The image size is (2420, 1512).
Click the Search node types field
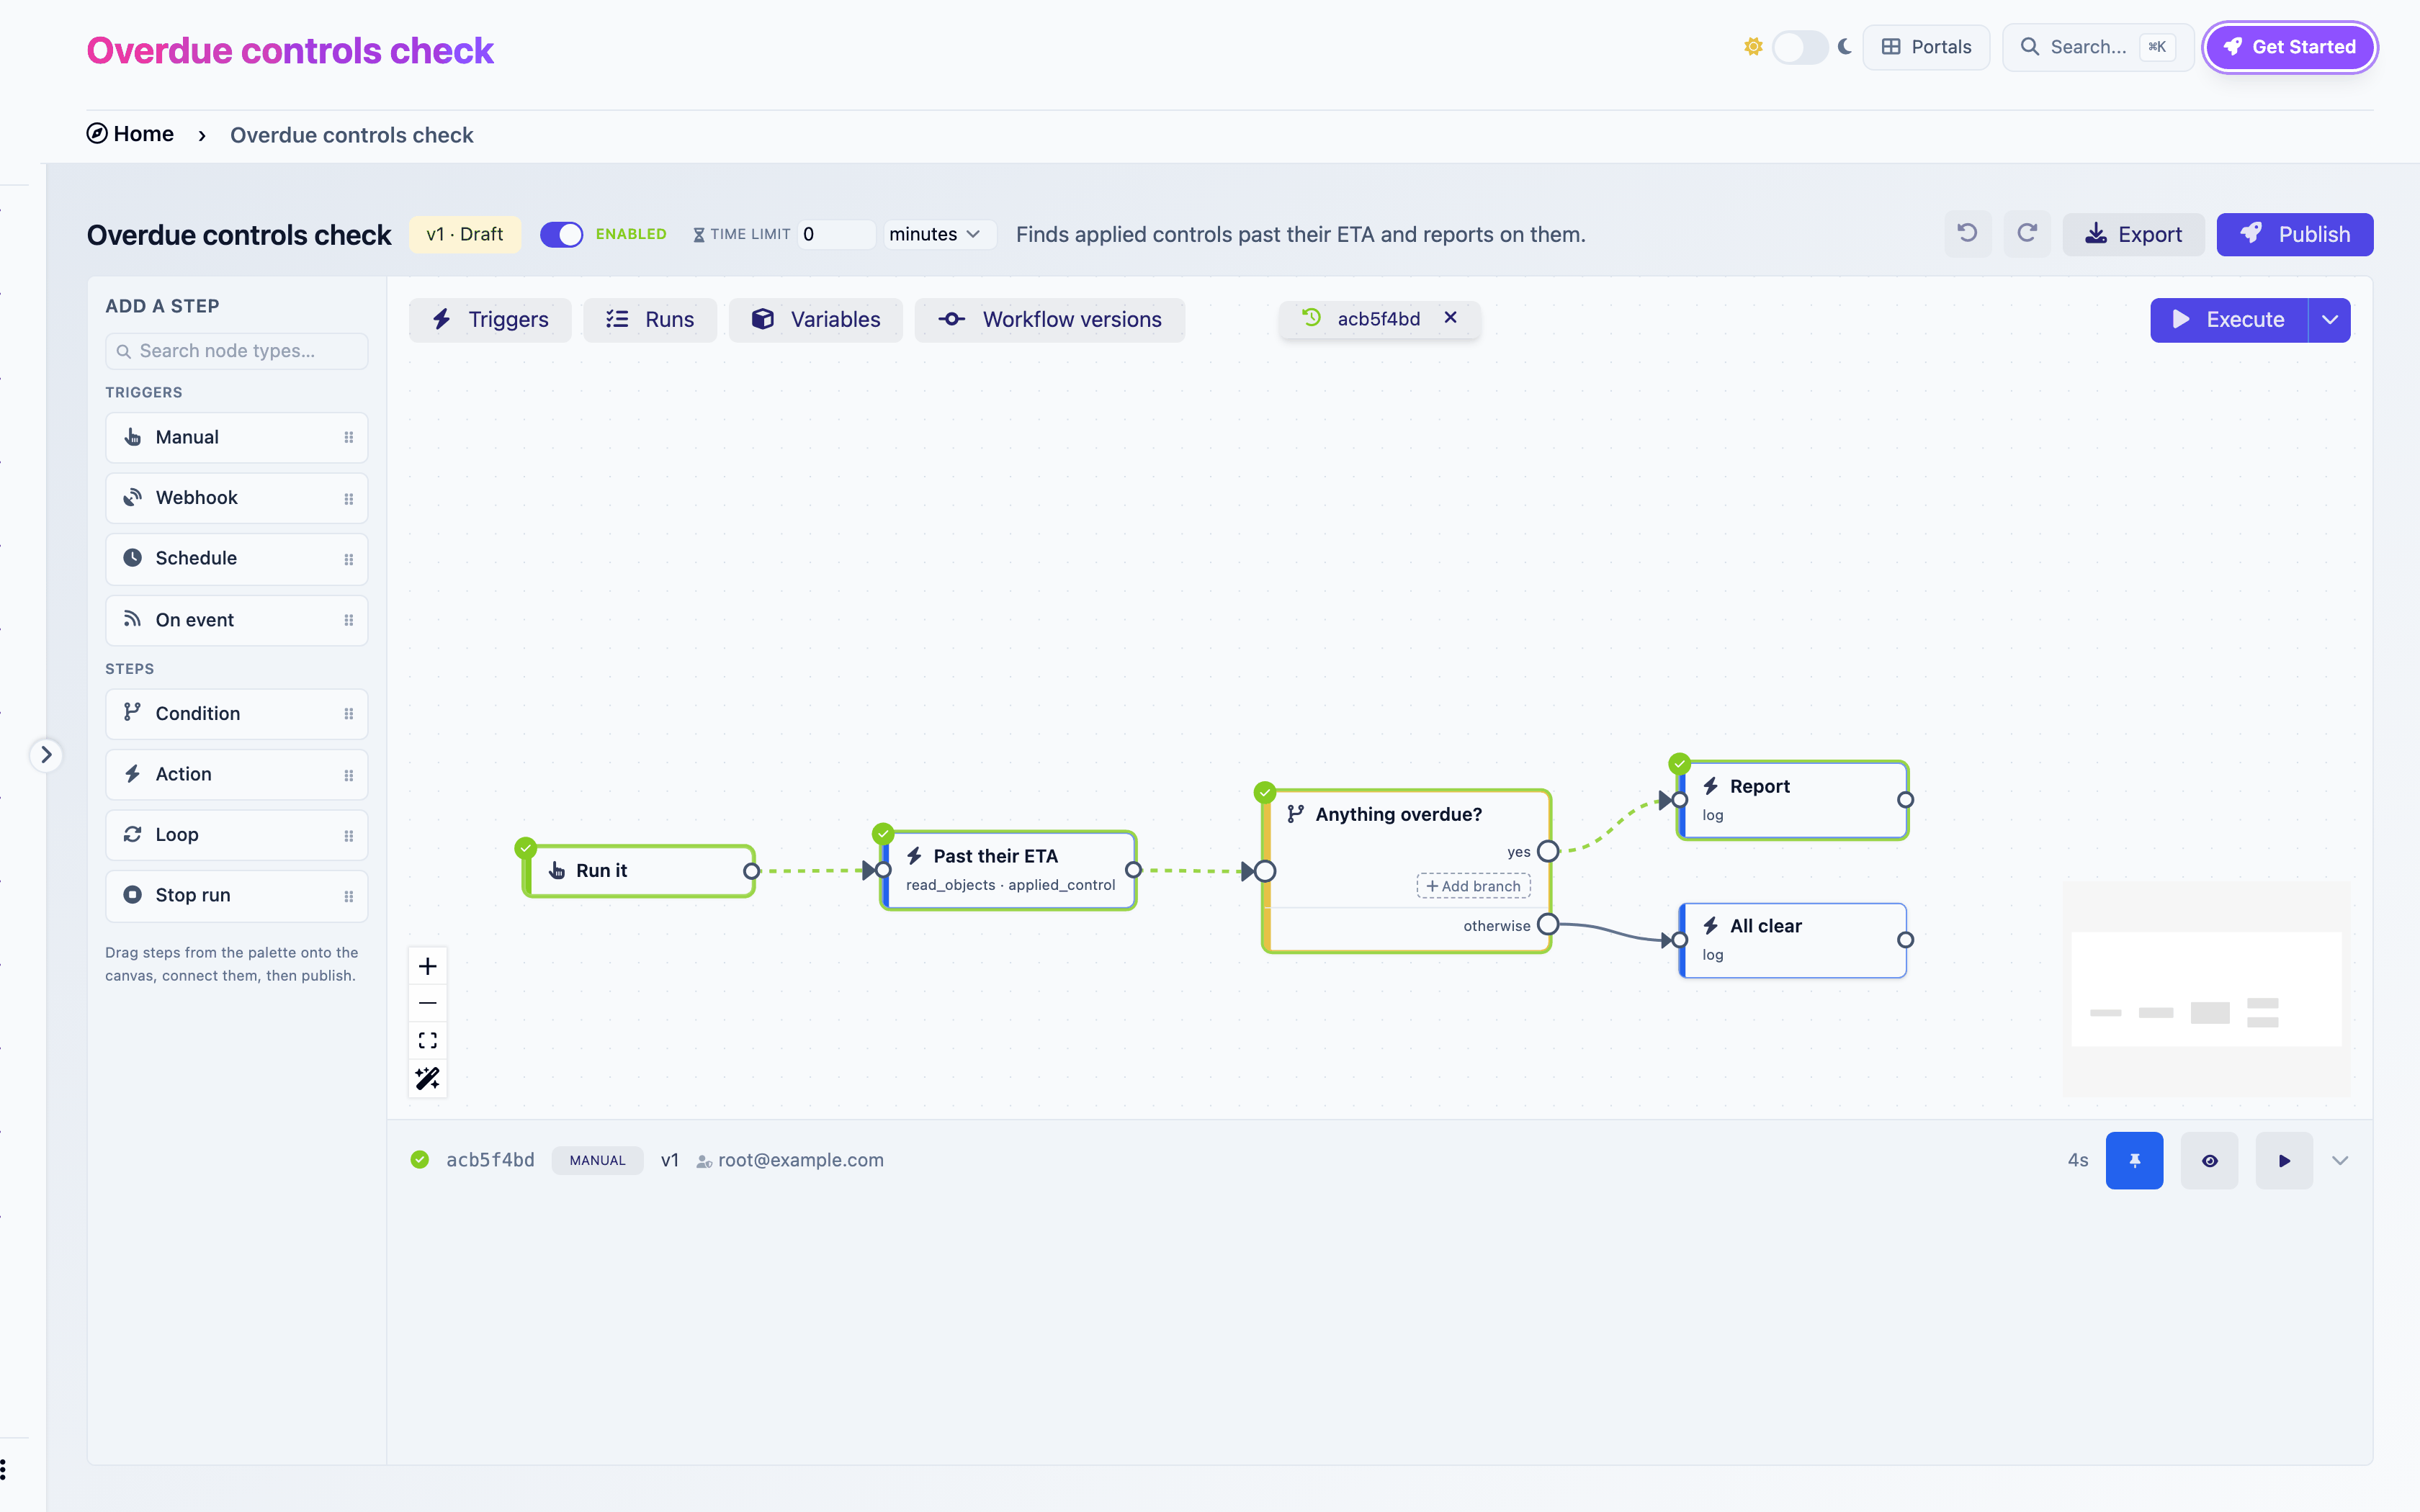click(237, 351)
